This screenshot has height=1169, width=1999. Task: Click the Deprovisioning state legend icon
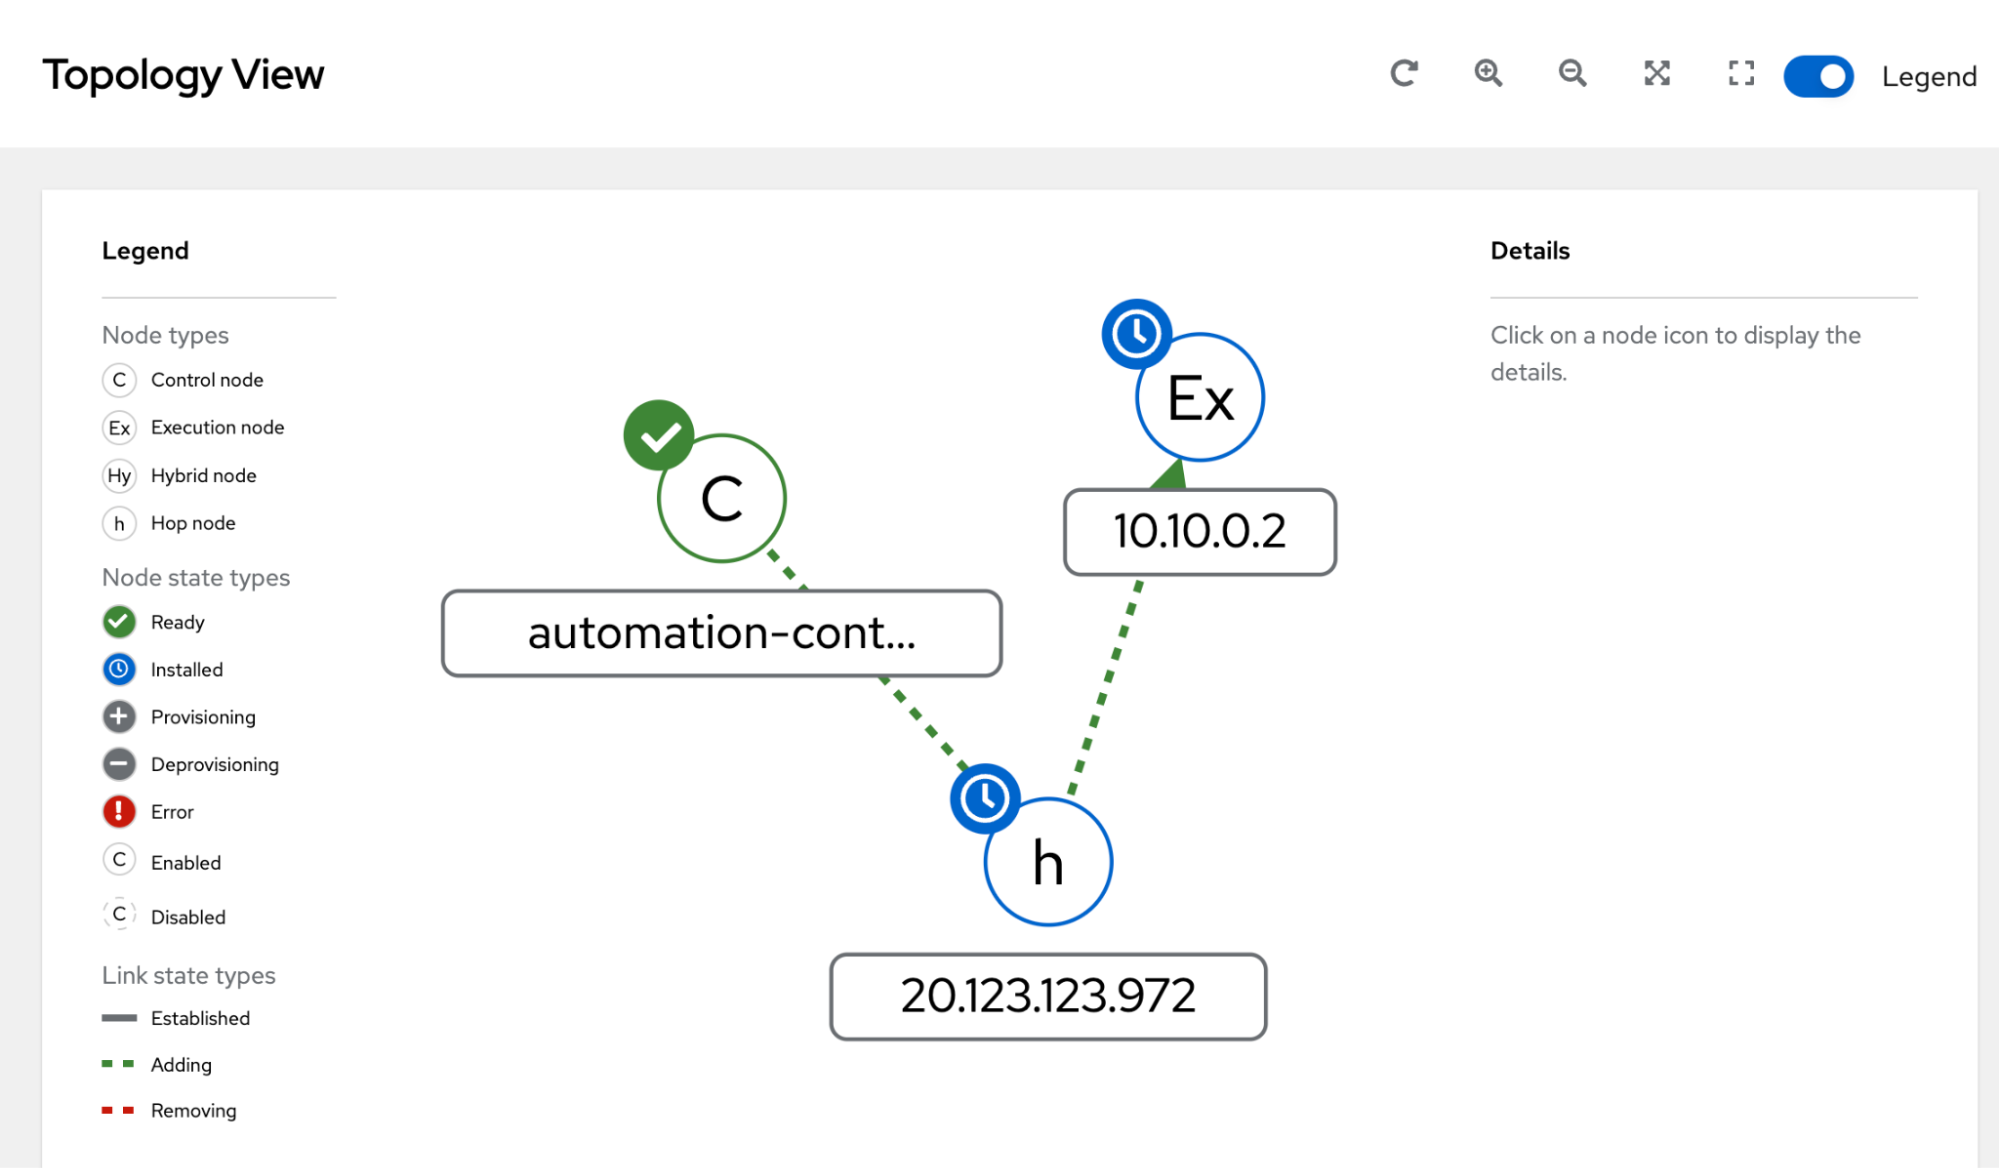point(119,764)
